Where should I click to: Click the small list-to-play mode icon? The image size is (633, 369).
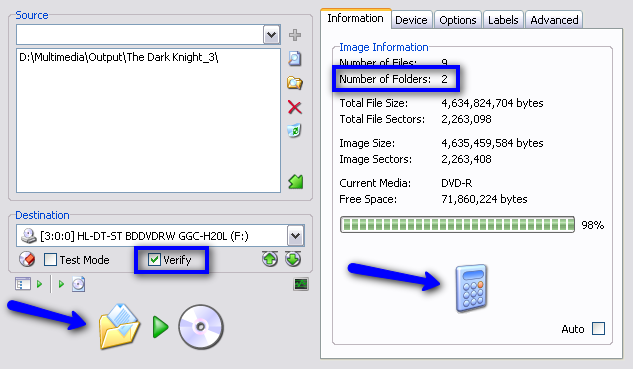tap(29, 284)
